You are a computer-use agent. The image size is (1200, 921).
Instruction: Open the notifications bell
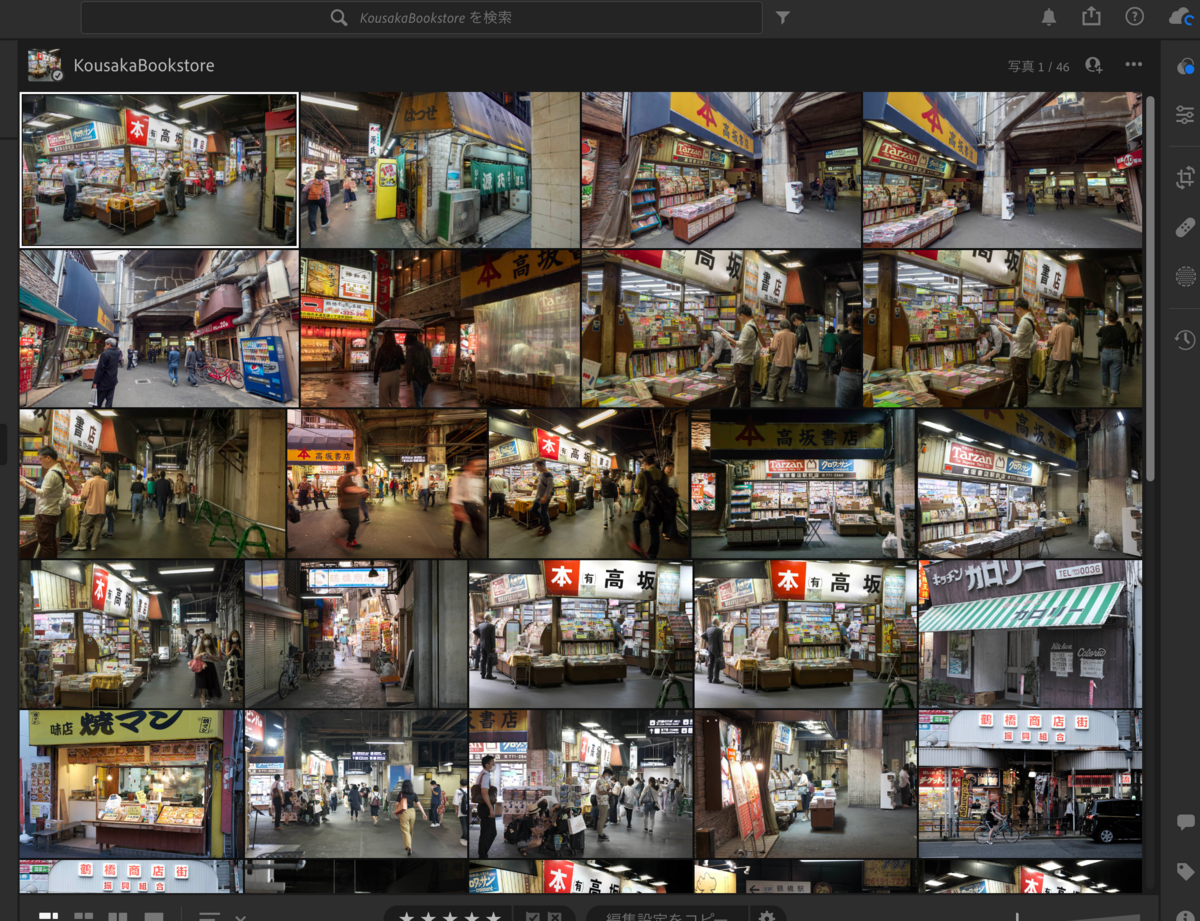[x=1049, y=17]
